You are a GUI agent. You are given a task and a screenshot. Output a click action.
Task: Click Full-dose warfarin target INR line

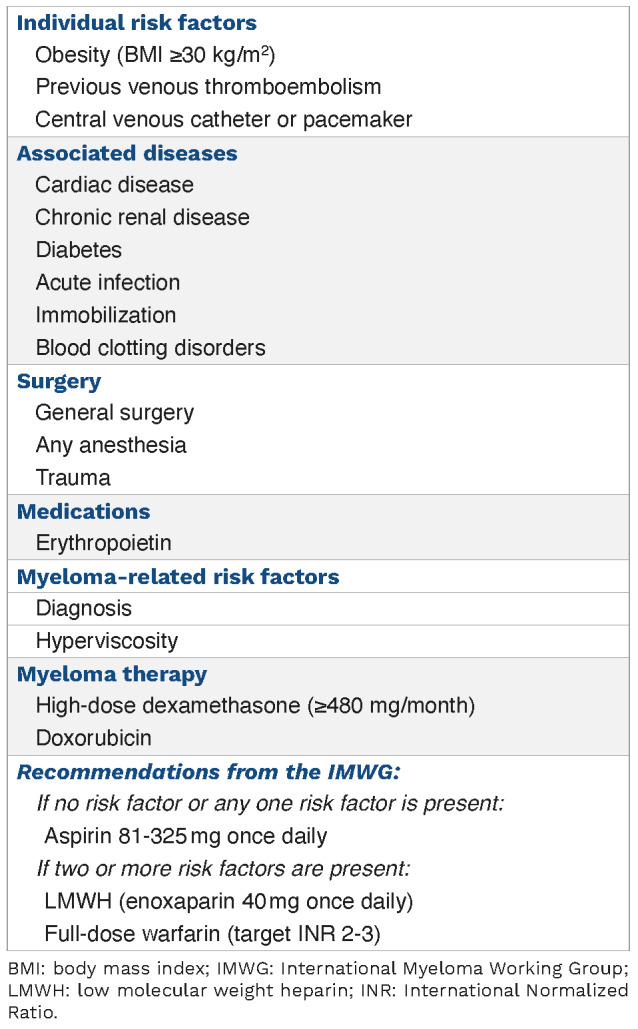tap(213, 934)
